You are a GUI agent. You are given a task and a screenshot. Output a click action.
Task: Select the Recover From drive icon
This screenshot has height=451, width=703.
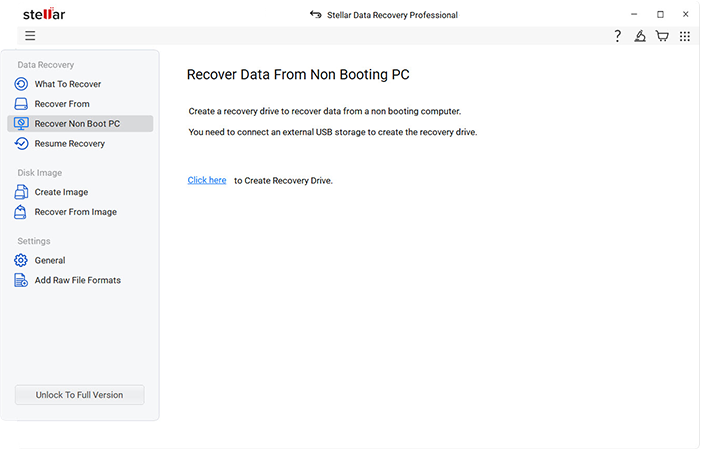(21, 104)
